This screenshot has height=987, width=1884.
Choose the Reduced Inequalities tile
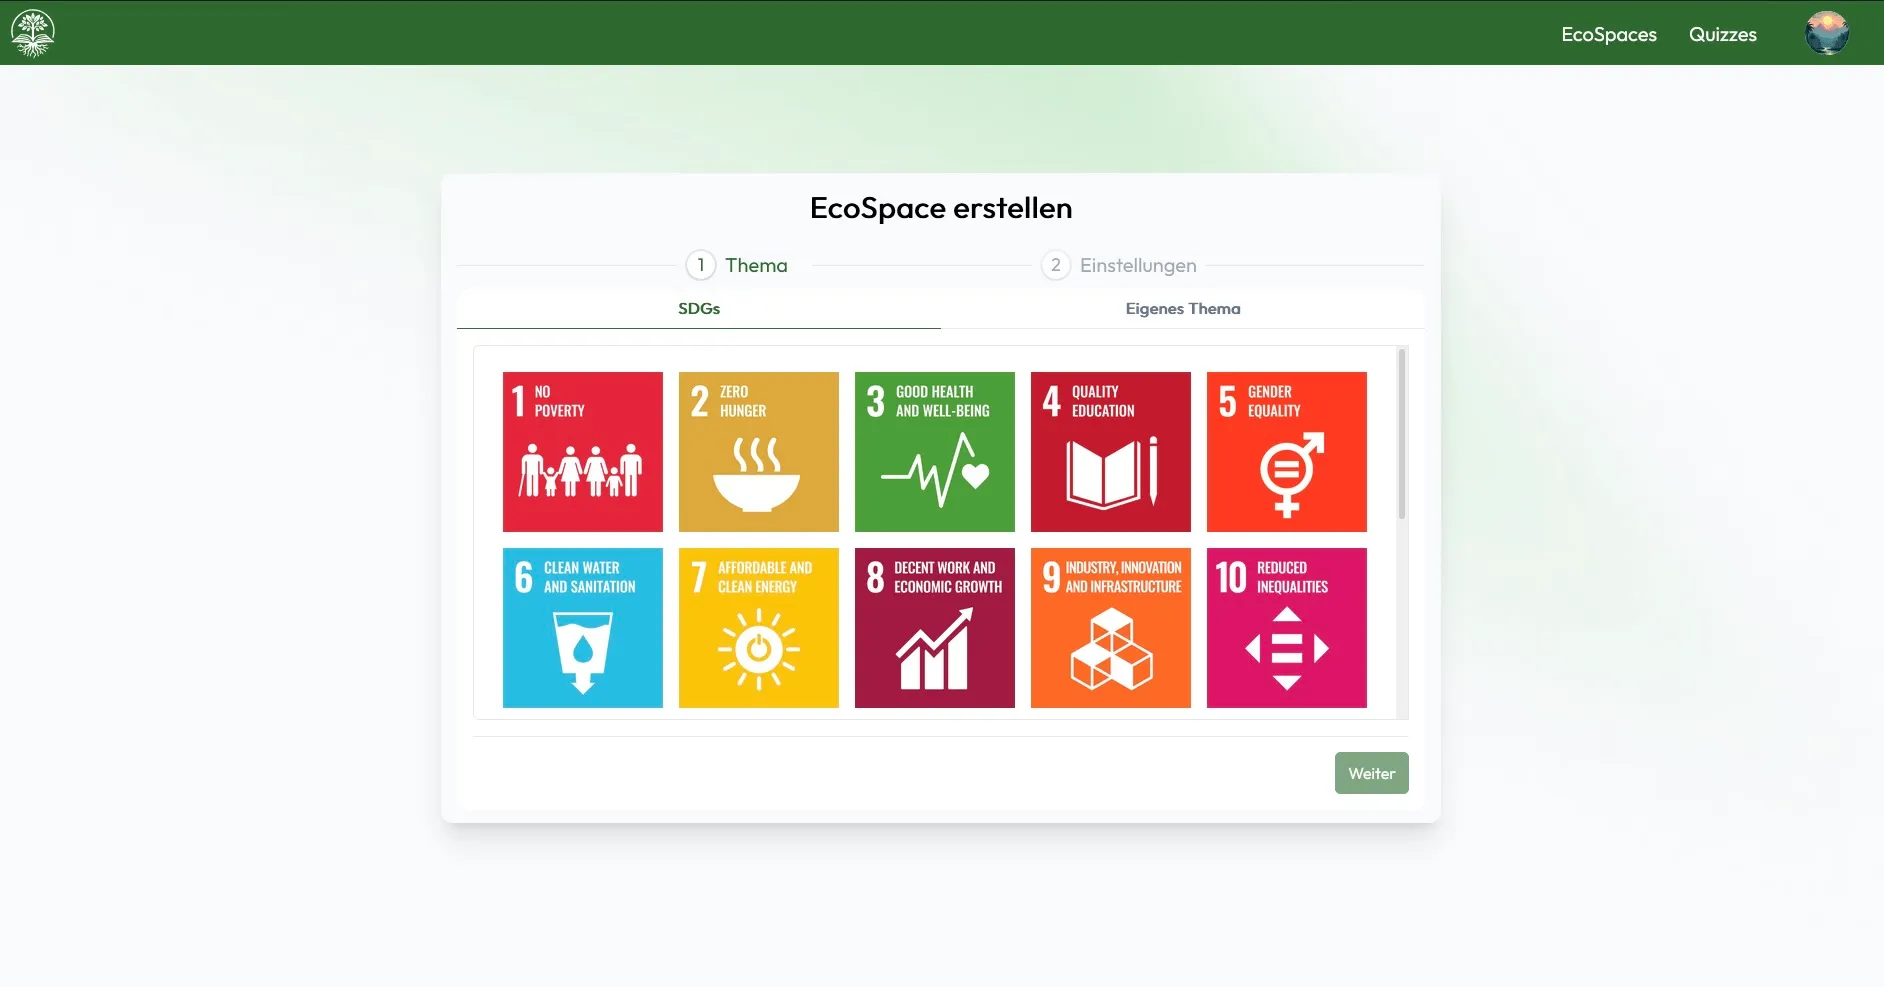tap(1287, 628)
